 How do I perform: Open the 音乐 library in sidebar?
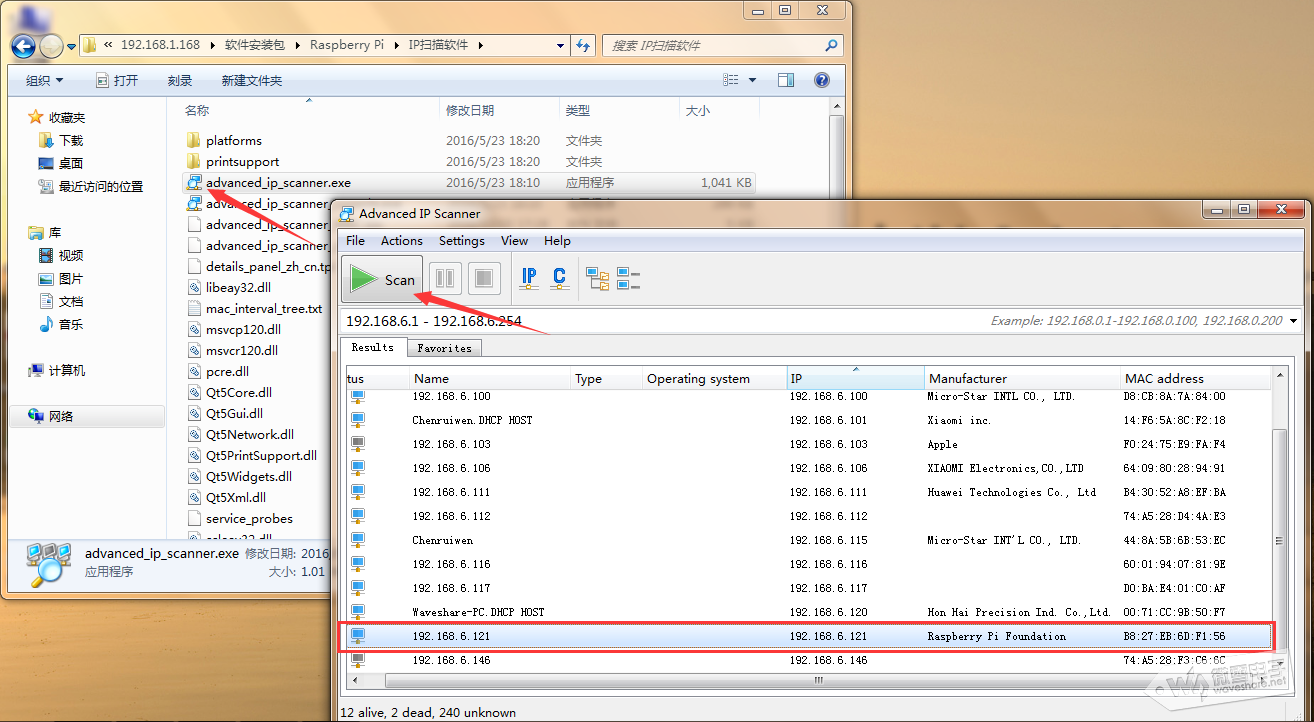pyautogui.click(x=71, y=324)
